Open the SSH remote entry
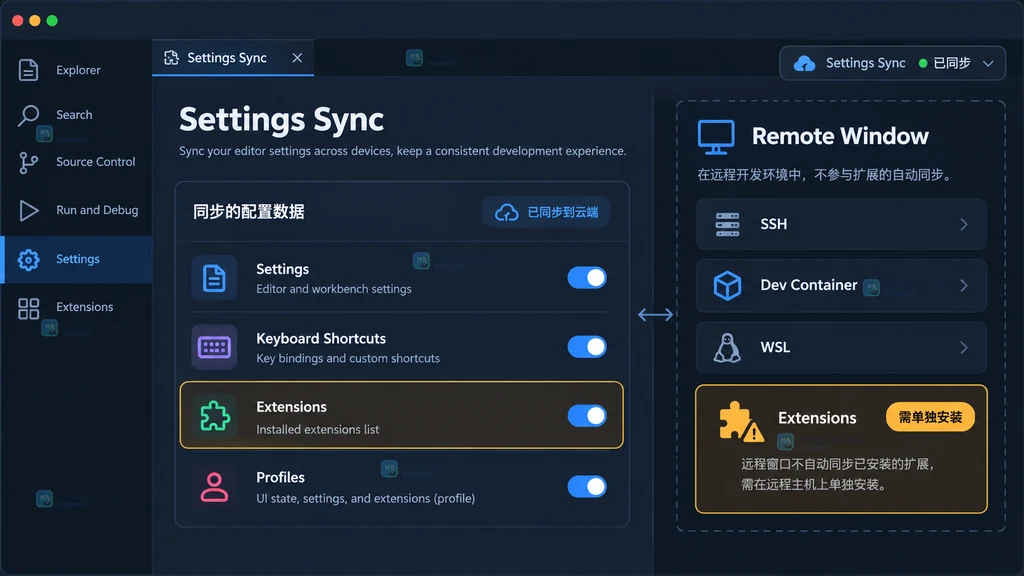 (x=841, y=224)
